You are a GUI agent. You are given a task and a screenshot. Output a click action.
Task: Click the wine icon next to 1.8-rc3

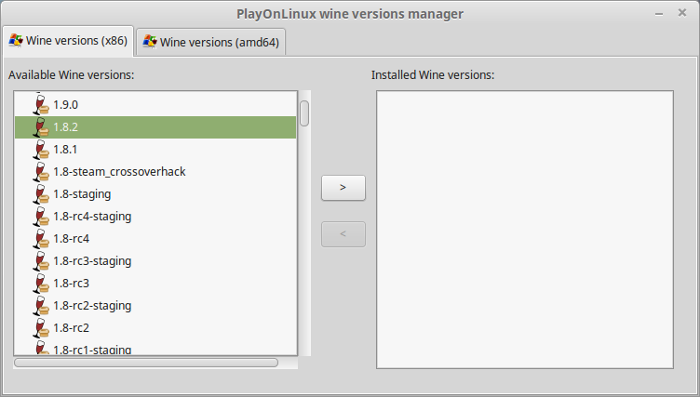point(41,283)
